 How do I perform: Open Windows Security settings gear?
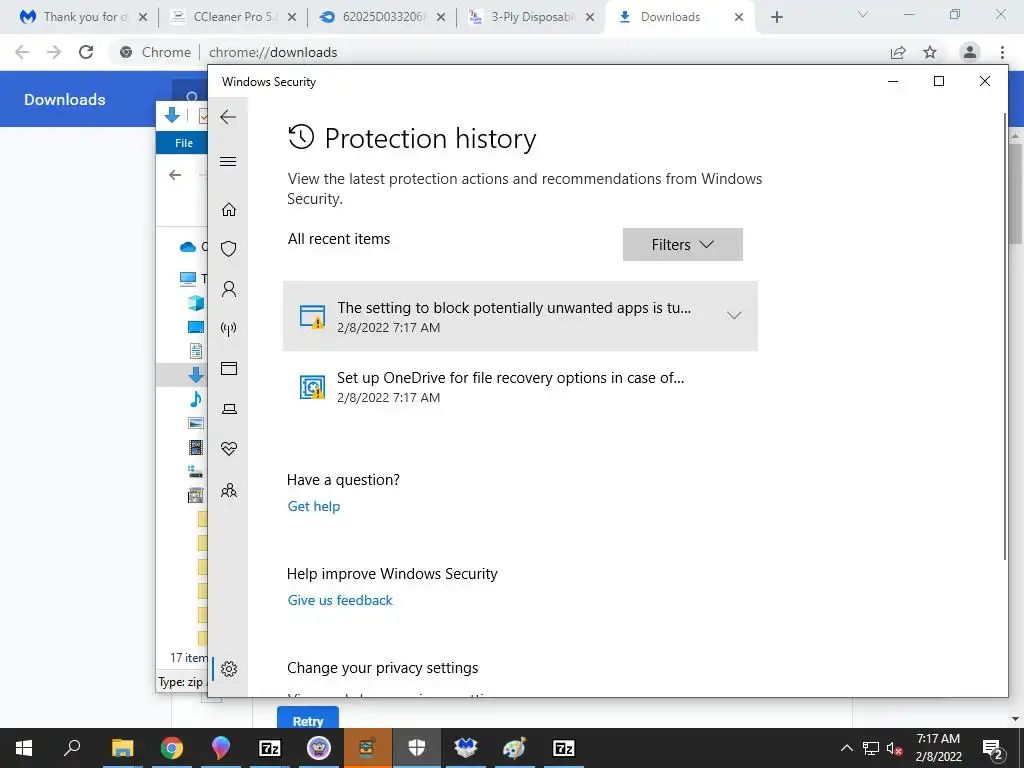(229, 669)
